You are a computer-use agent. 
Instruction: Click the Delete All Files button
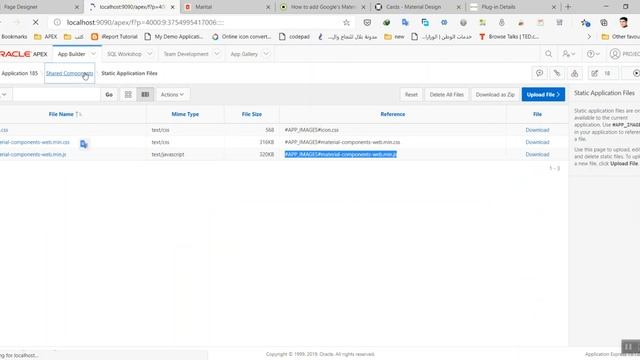(x=447, y=94)
